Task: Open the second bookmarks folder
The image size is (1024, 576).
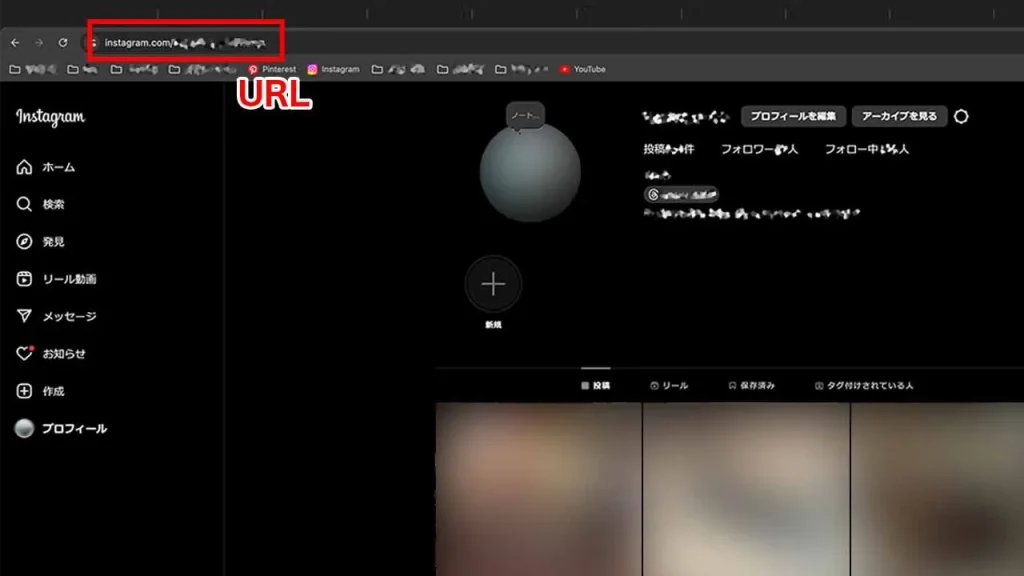Action: 83,69
